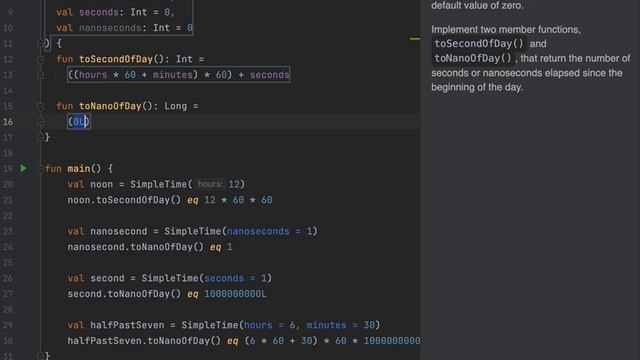
Task: Click 'seconds' in the toSecondOfDay expression
Action: click(x=270, y=75)
